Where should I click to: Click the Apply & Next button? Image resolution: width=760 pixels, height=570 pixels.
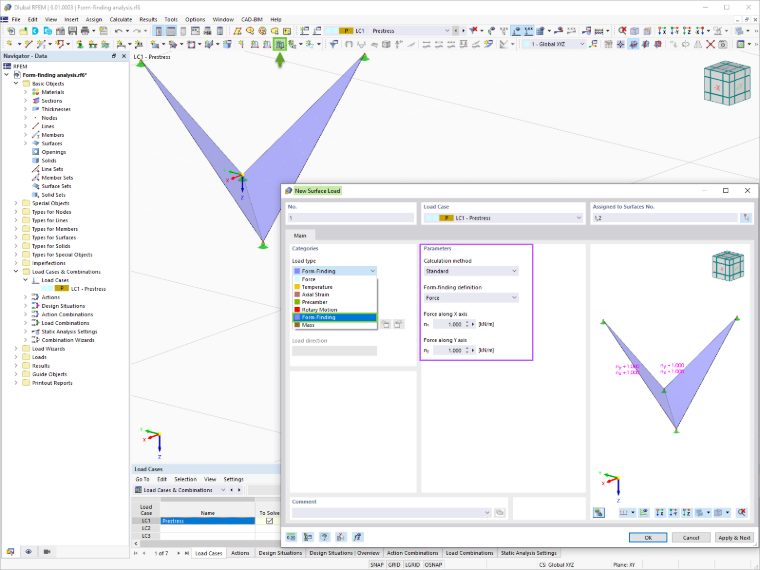734,538
